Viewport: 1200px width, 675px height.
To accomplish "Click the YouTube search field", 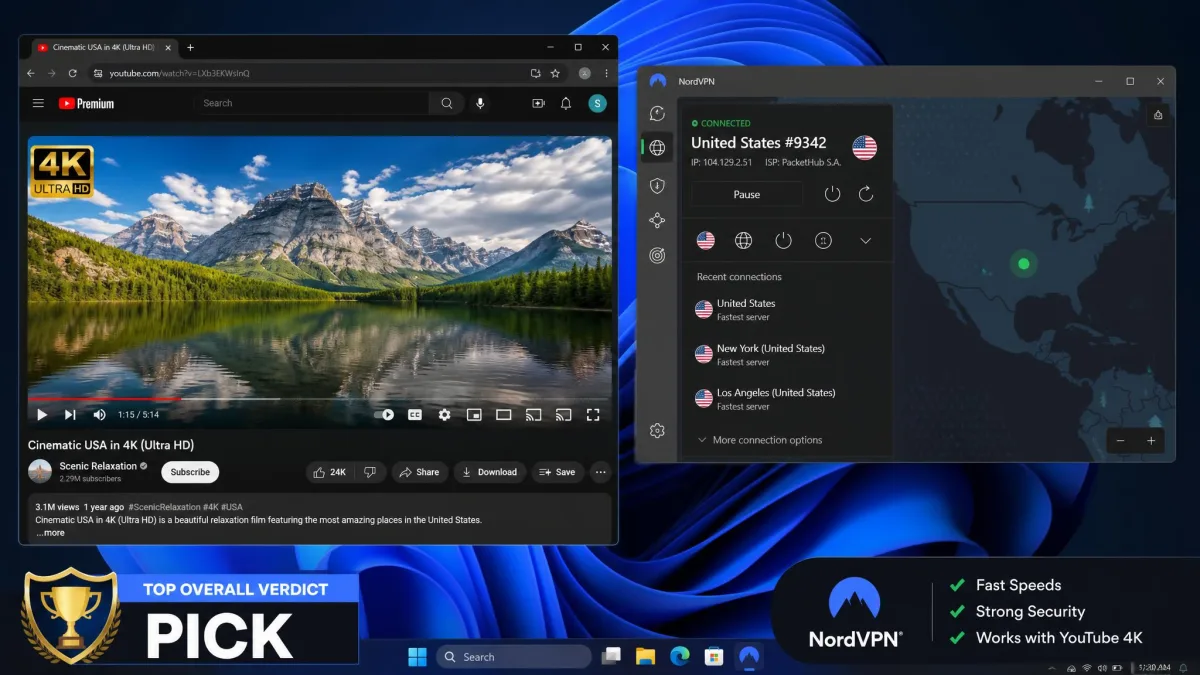I will point(312,103).
